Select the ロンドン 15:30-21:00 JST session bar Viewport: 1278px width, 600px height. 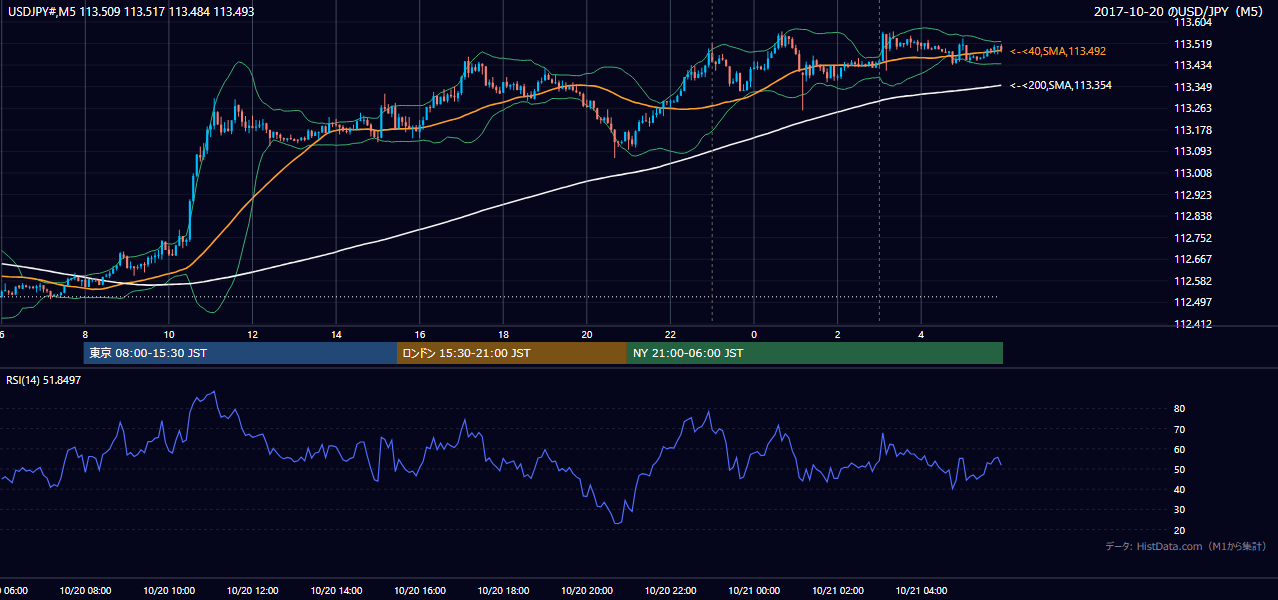click(x=512, y=353)
